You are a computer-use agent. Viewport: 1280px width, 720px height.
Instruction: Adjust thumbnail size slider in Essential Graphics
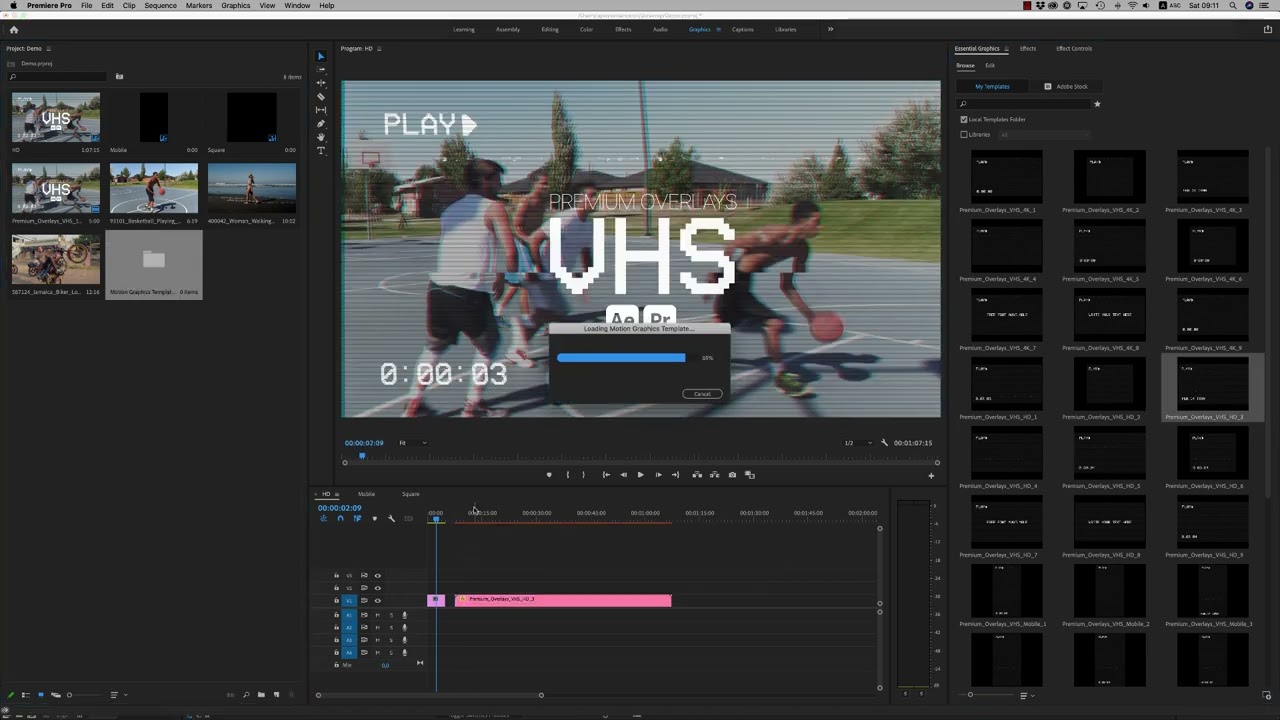coord(970,695)
